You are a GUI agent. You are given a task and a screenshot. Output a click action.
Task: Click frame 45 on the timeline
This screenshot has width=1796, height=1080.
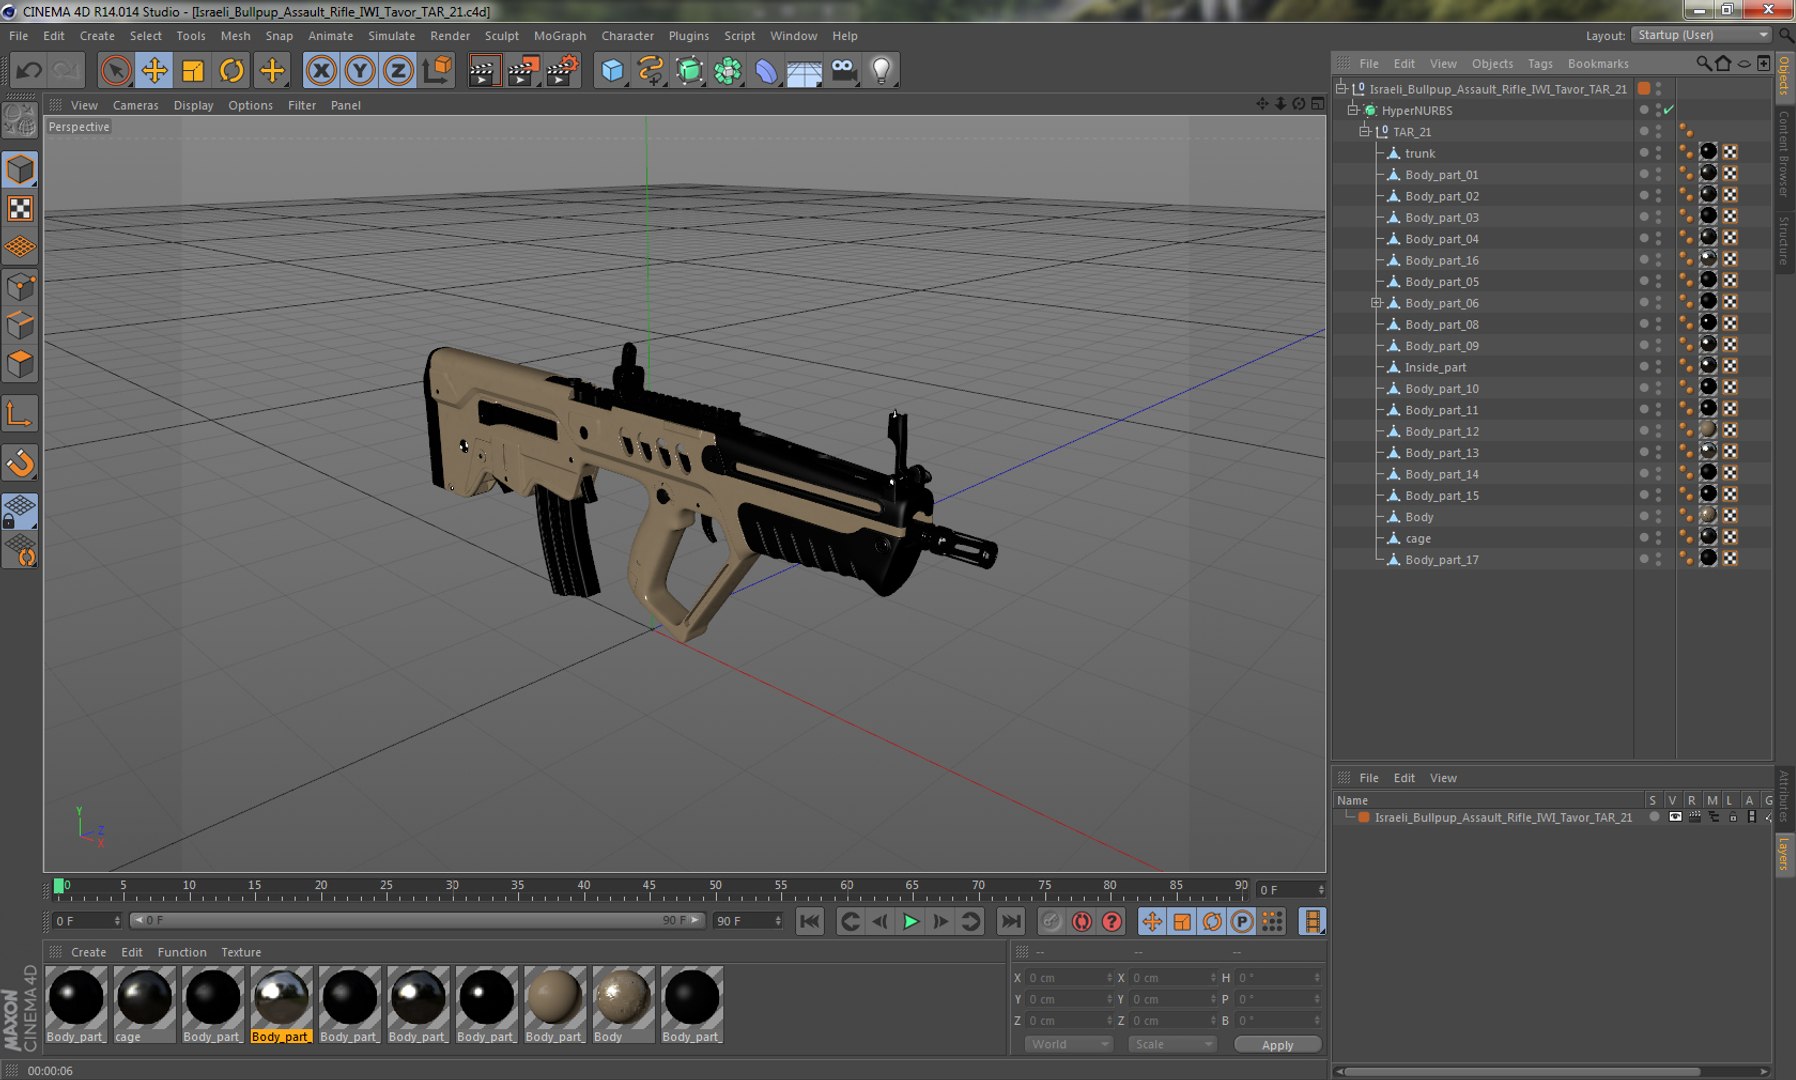649,885
